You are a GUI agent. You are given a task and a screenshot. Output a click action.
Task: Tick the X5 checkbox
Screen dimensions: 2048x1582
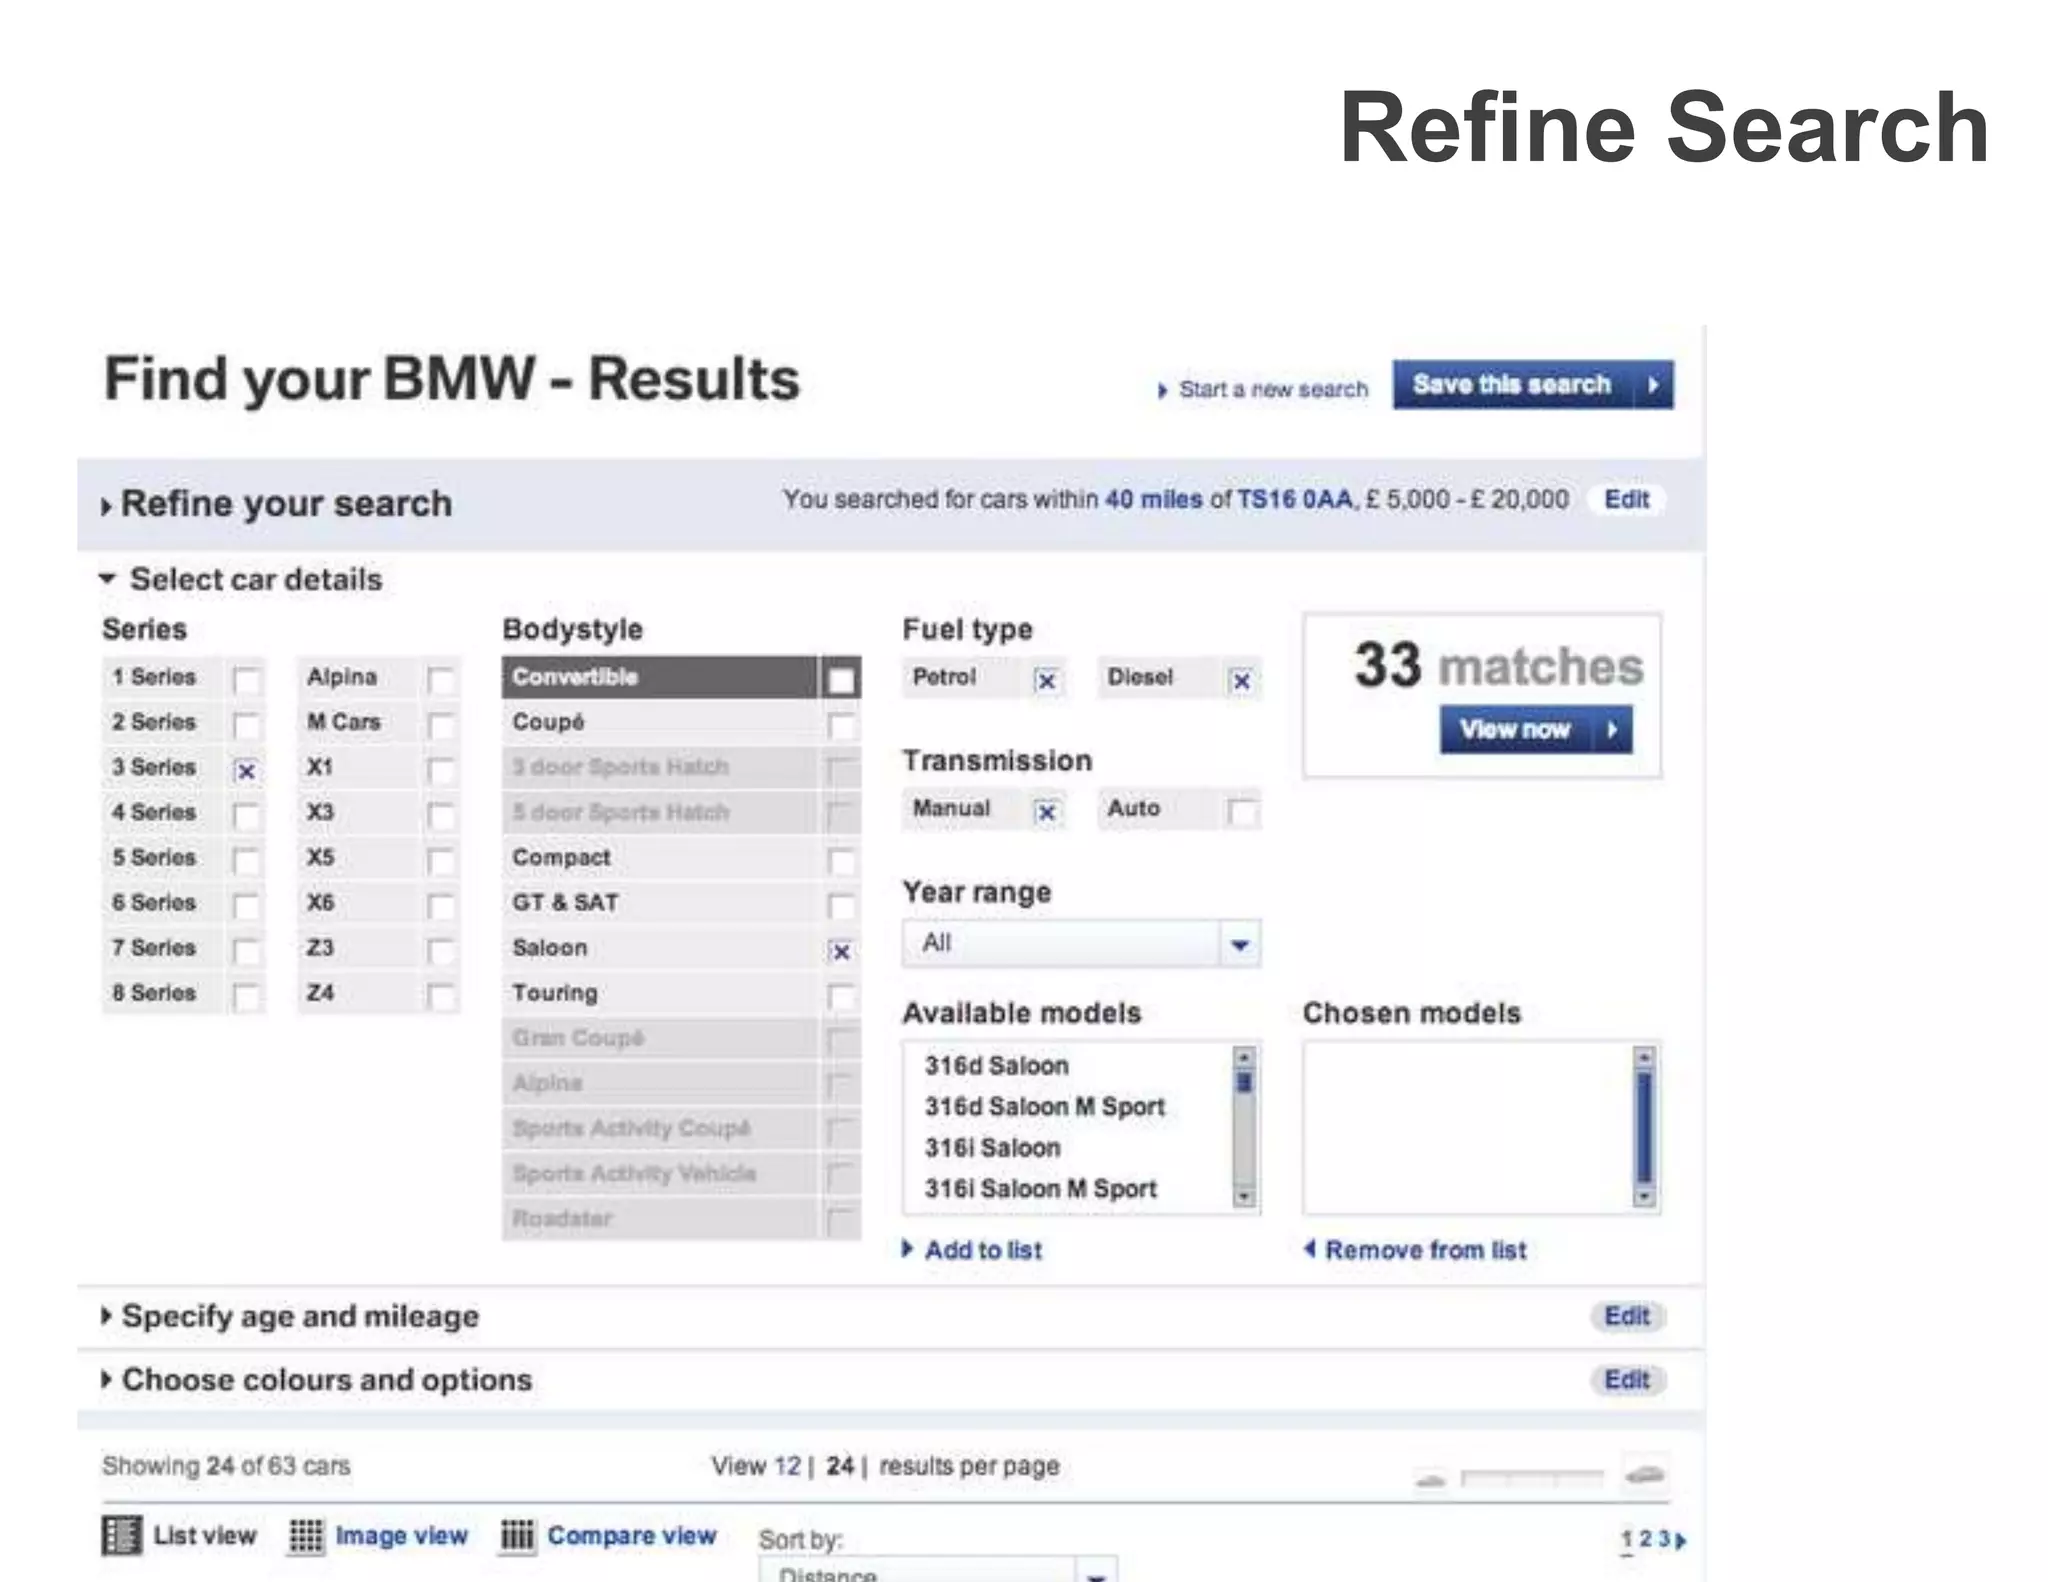click(x=441, y=861)
